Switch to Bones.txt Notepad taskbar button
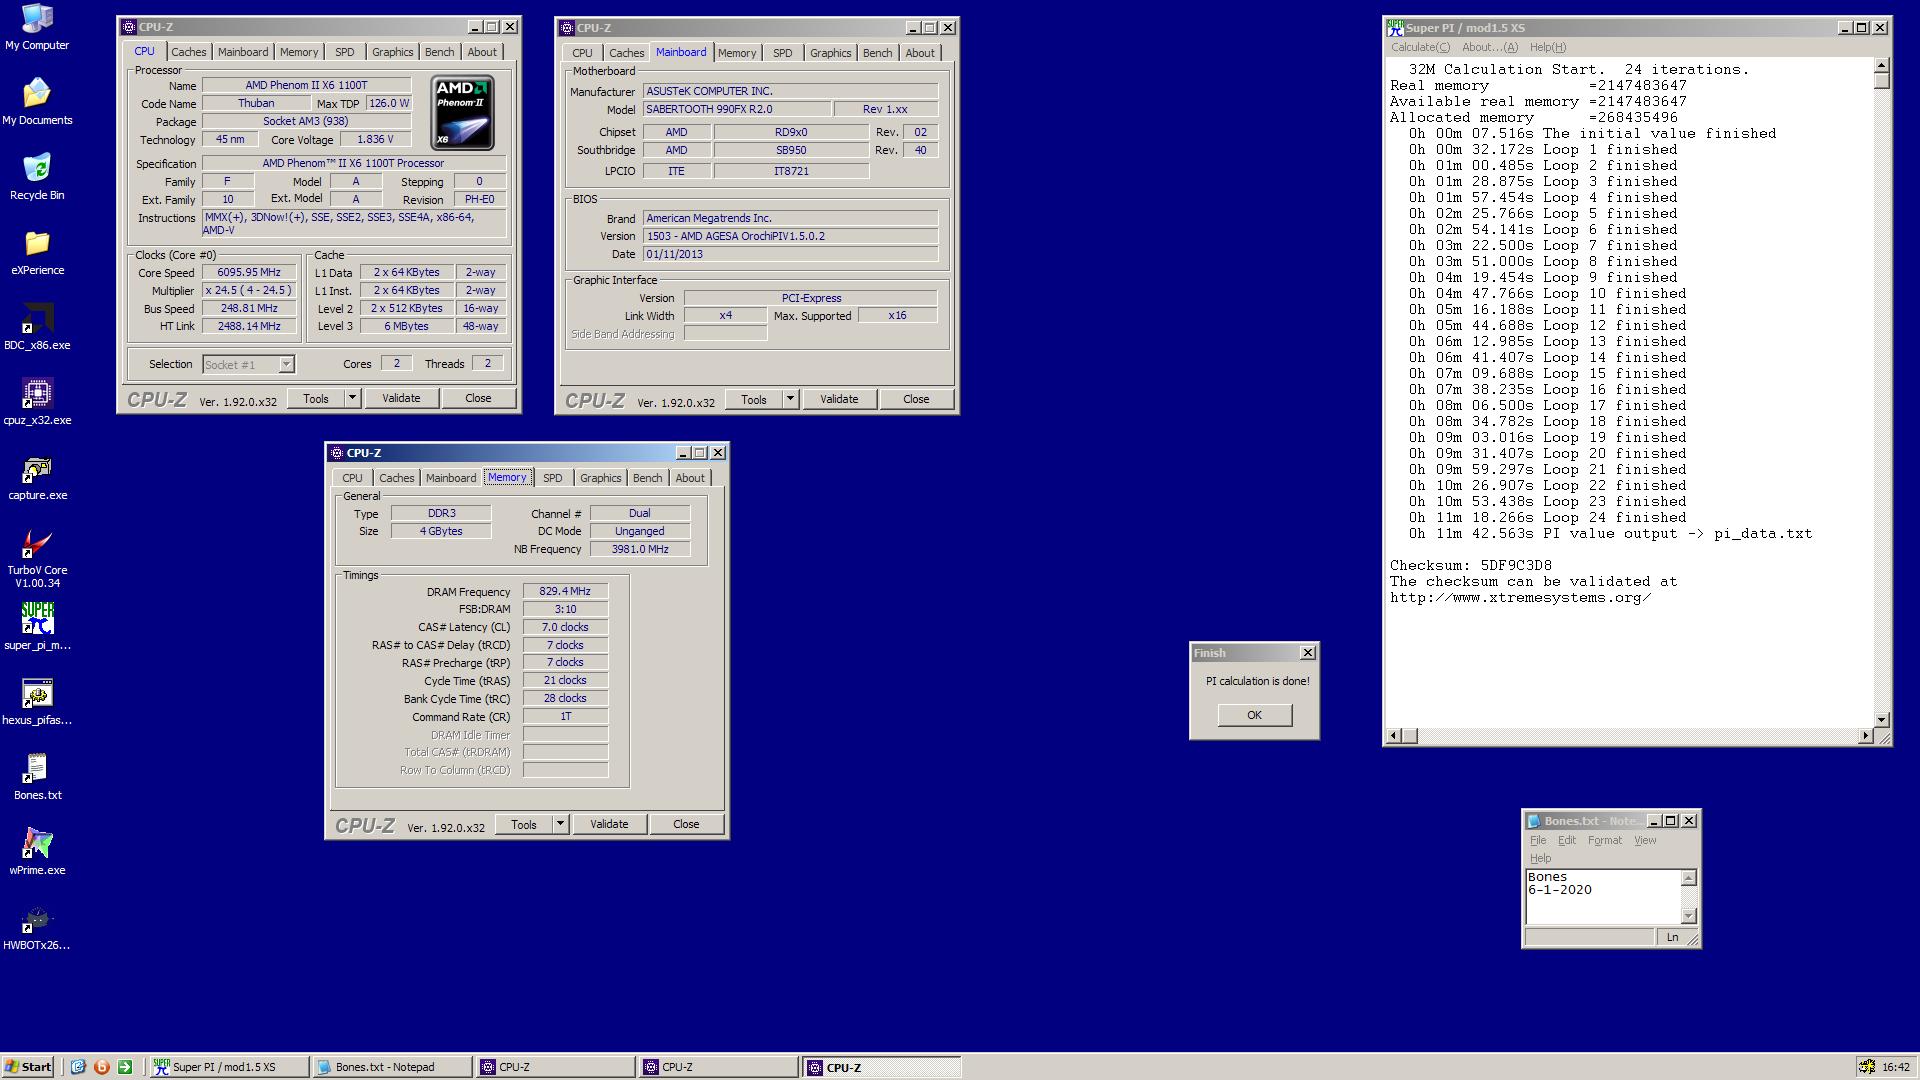1920x1080 pixels. pyautogui.click(x=391, y=1067)
